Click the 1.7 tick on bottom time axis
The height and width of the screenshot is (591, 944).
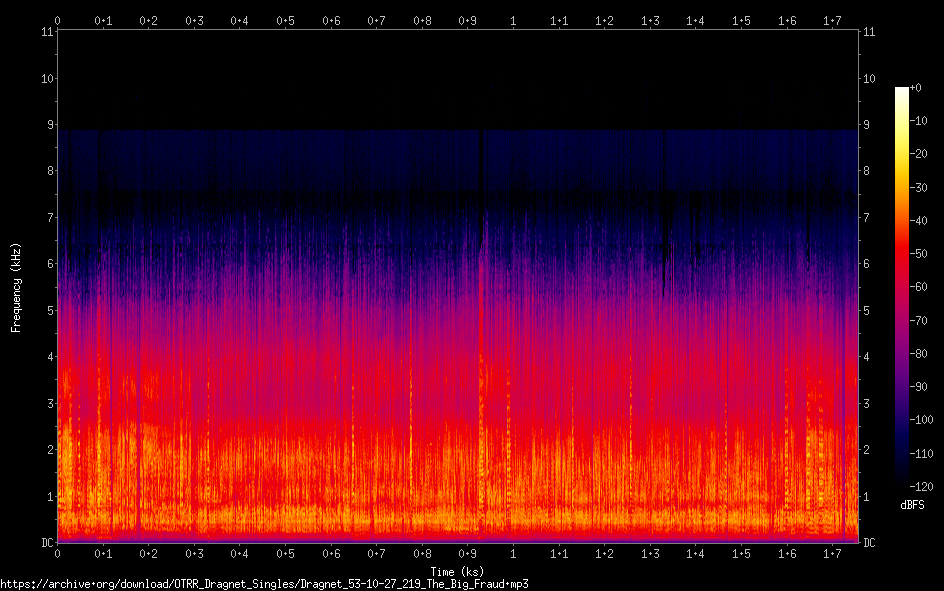832,553
